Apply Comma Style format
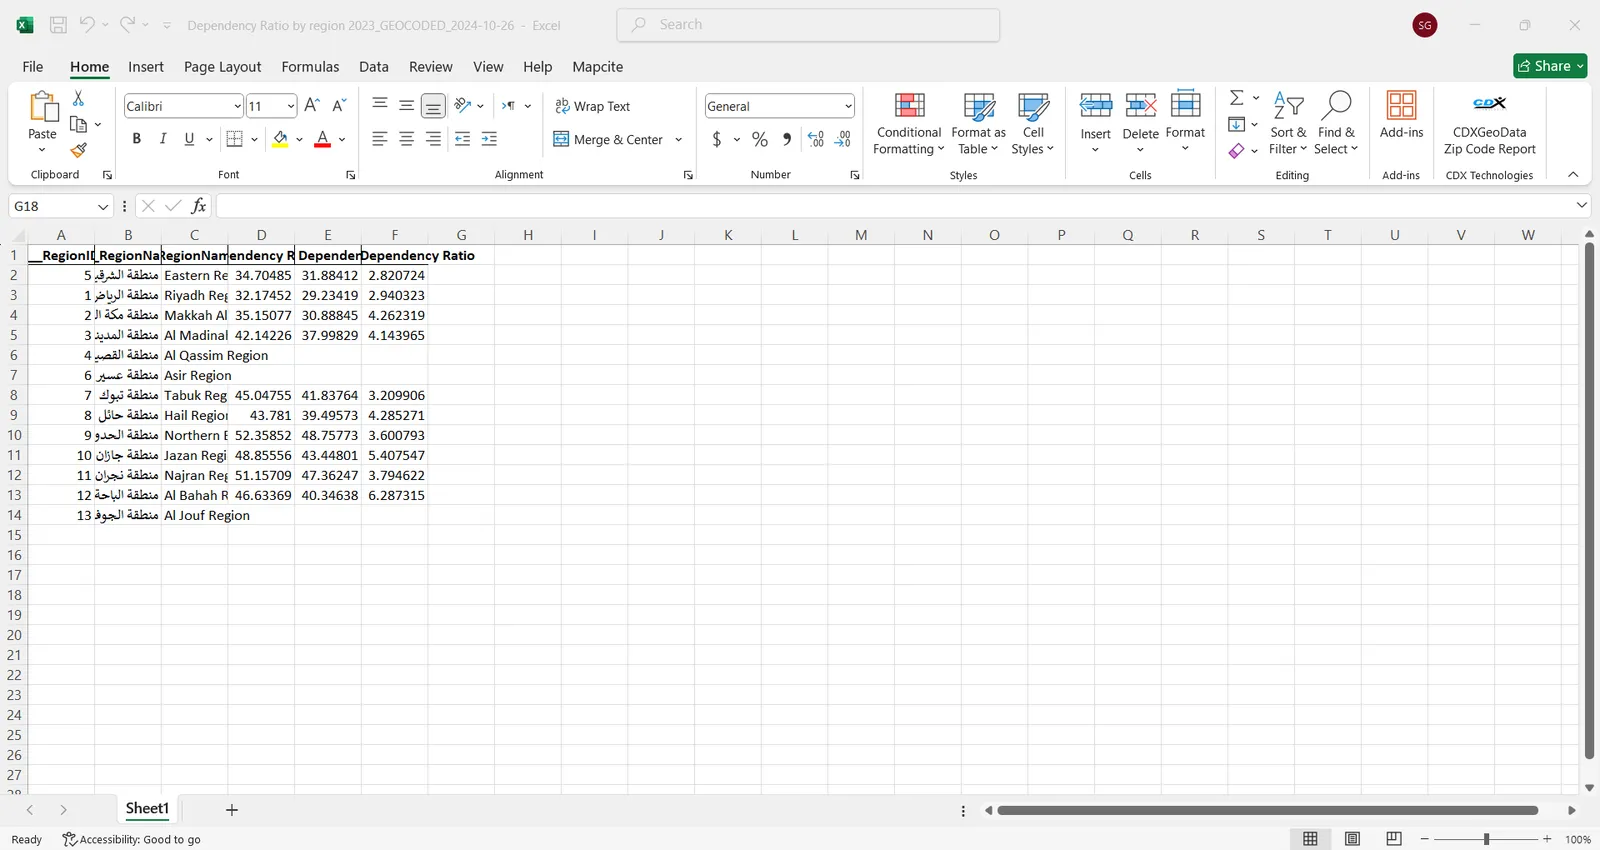This screenshot has height=850, width=1600. pos(787,139)
